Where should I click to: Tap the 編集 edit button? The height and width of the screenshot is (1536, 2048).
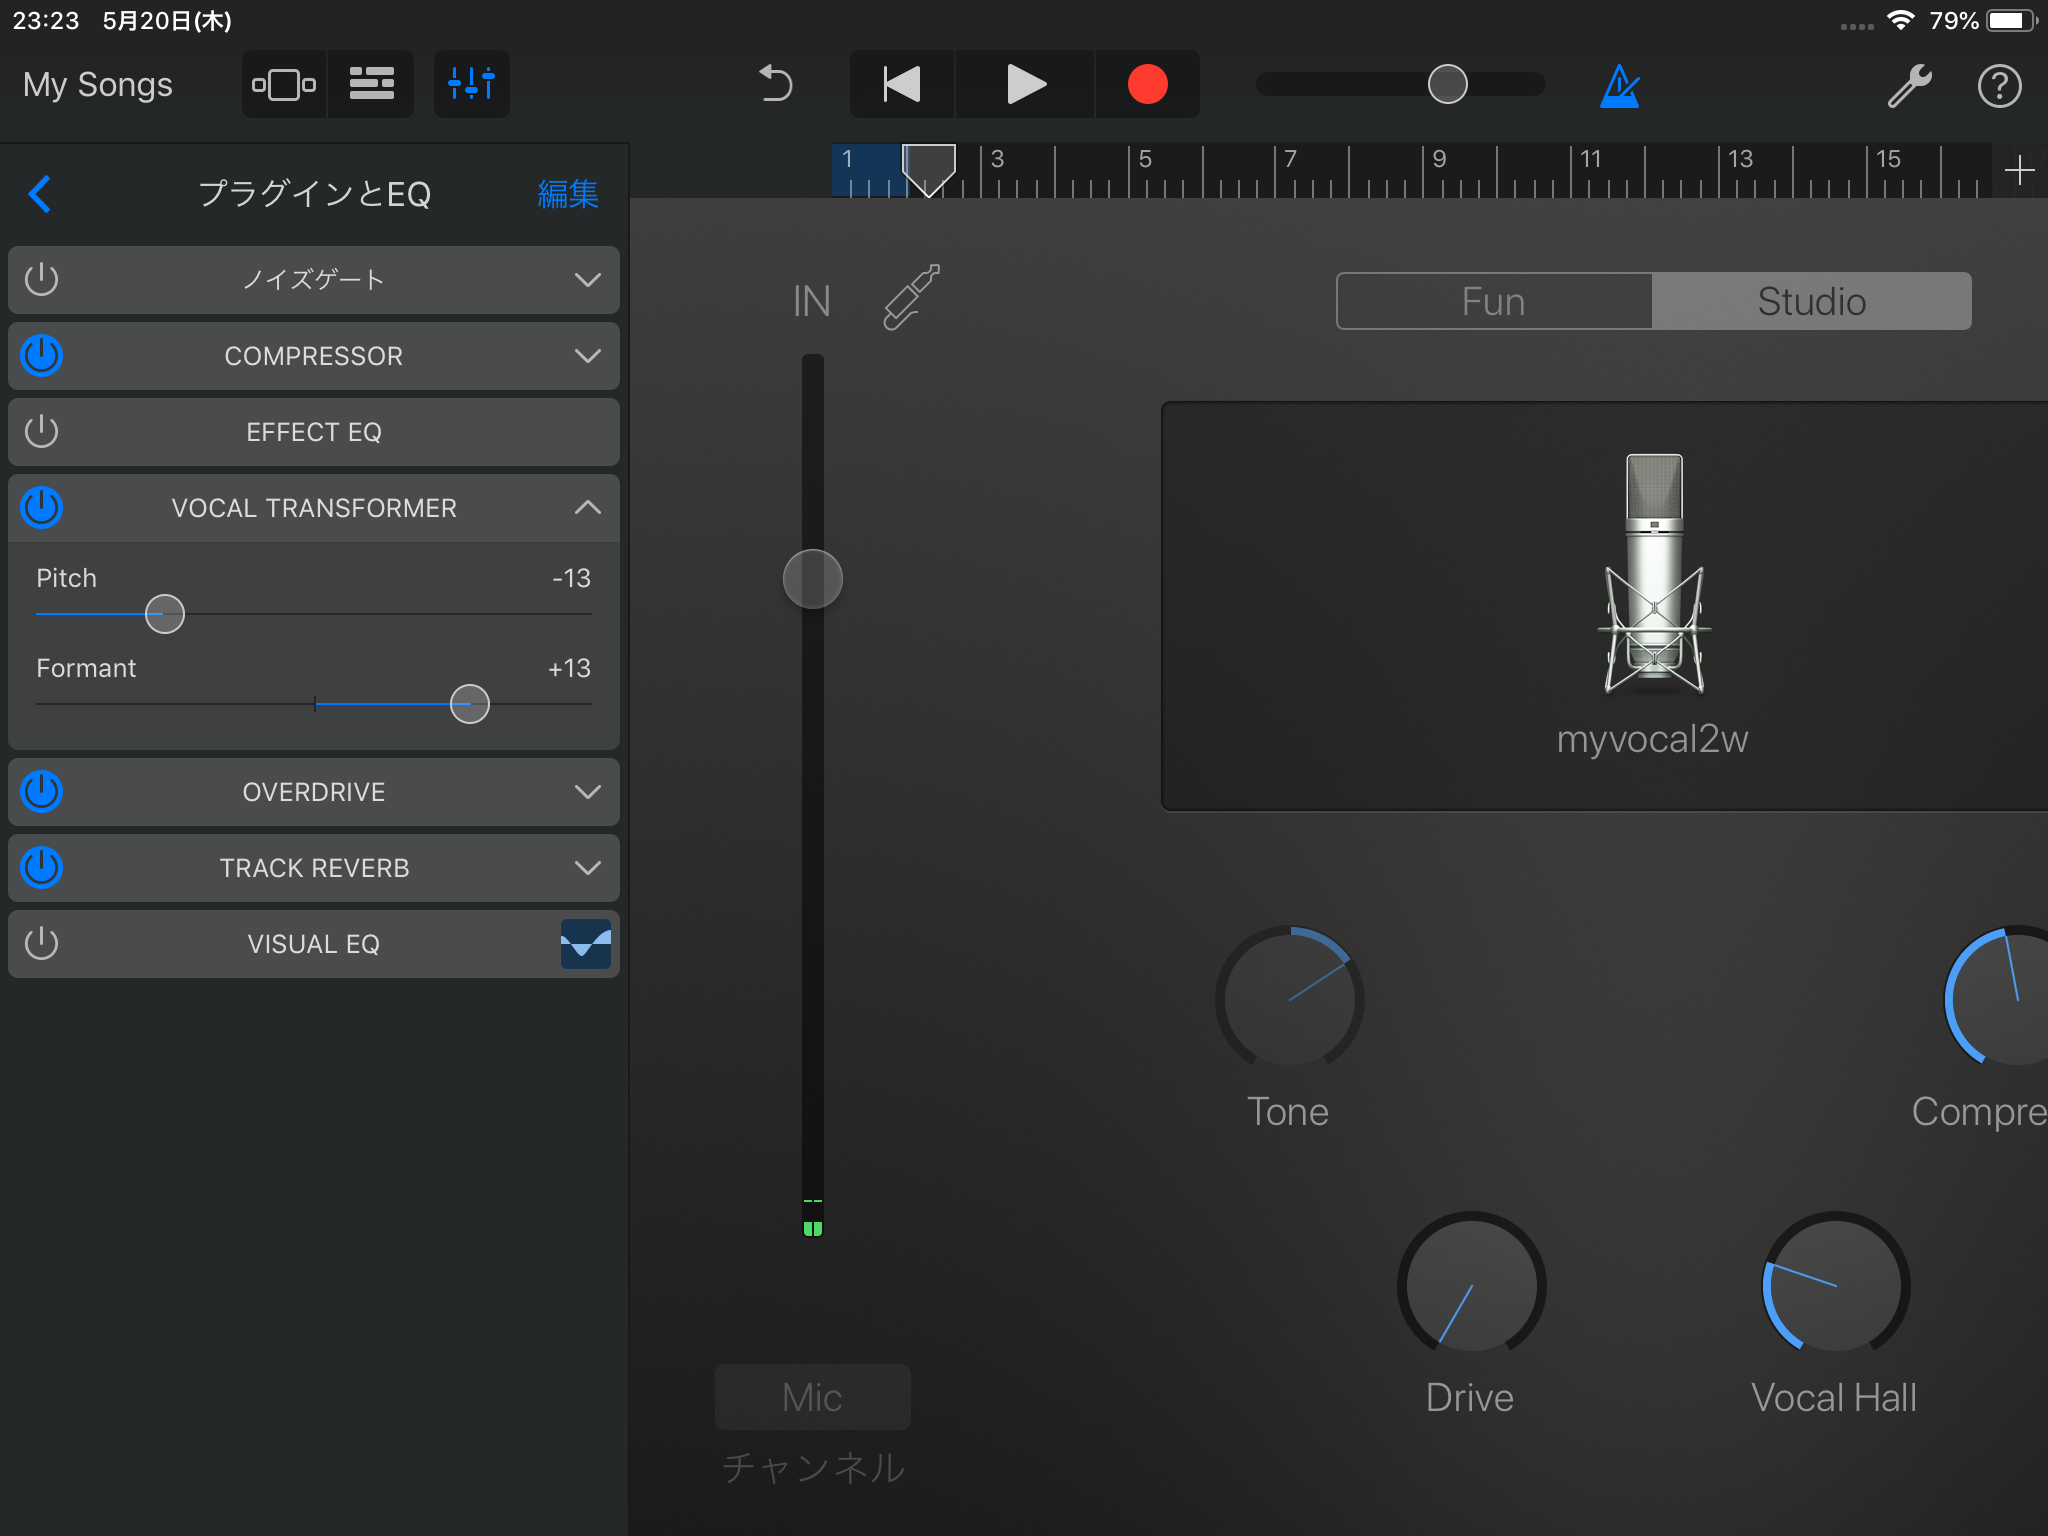(567, 194)
